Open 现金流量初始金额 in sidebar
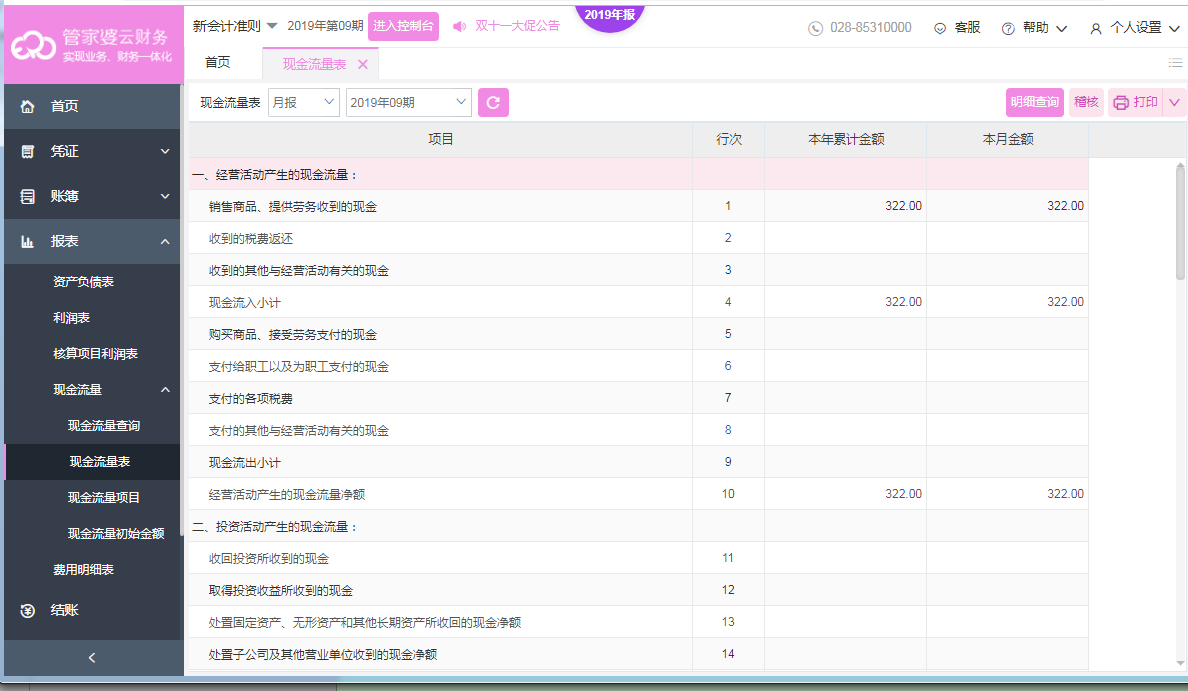Image resolution: width=1188 pixels, height=691 pixels. (116, 533)
